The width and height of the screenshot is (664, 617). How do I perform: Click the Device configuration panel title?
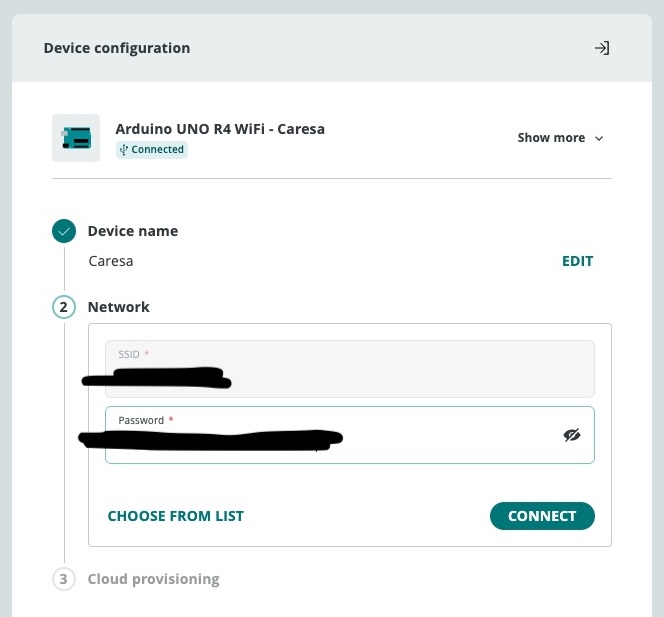pos(117,48)
